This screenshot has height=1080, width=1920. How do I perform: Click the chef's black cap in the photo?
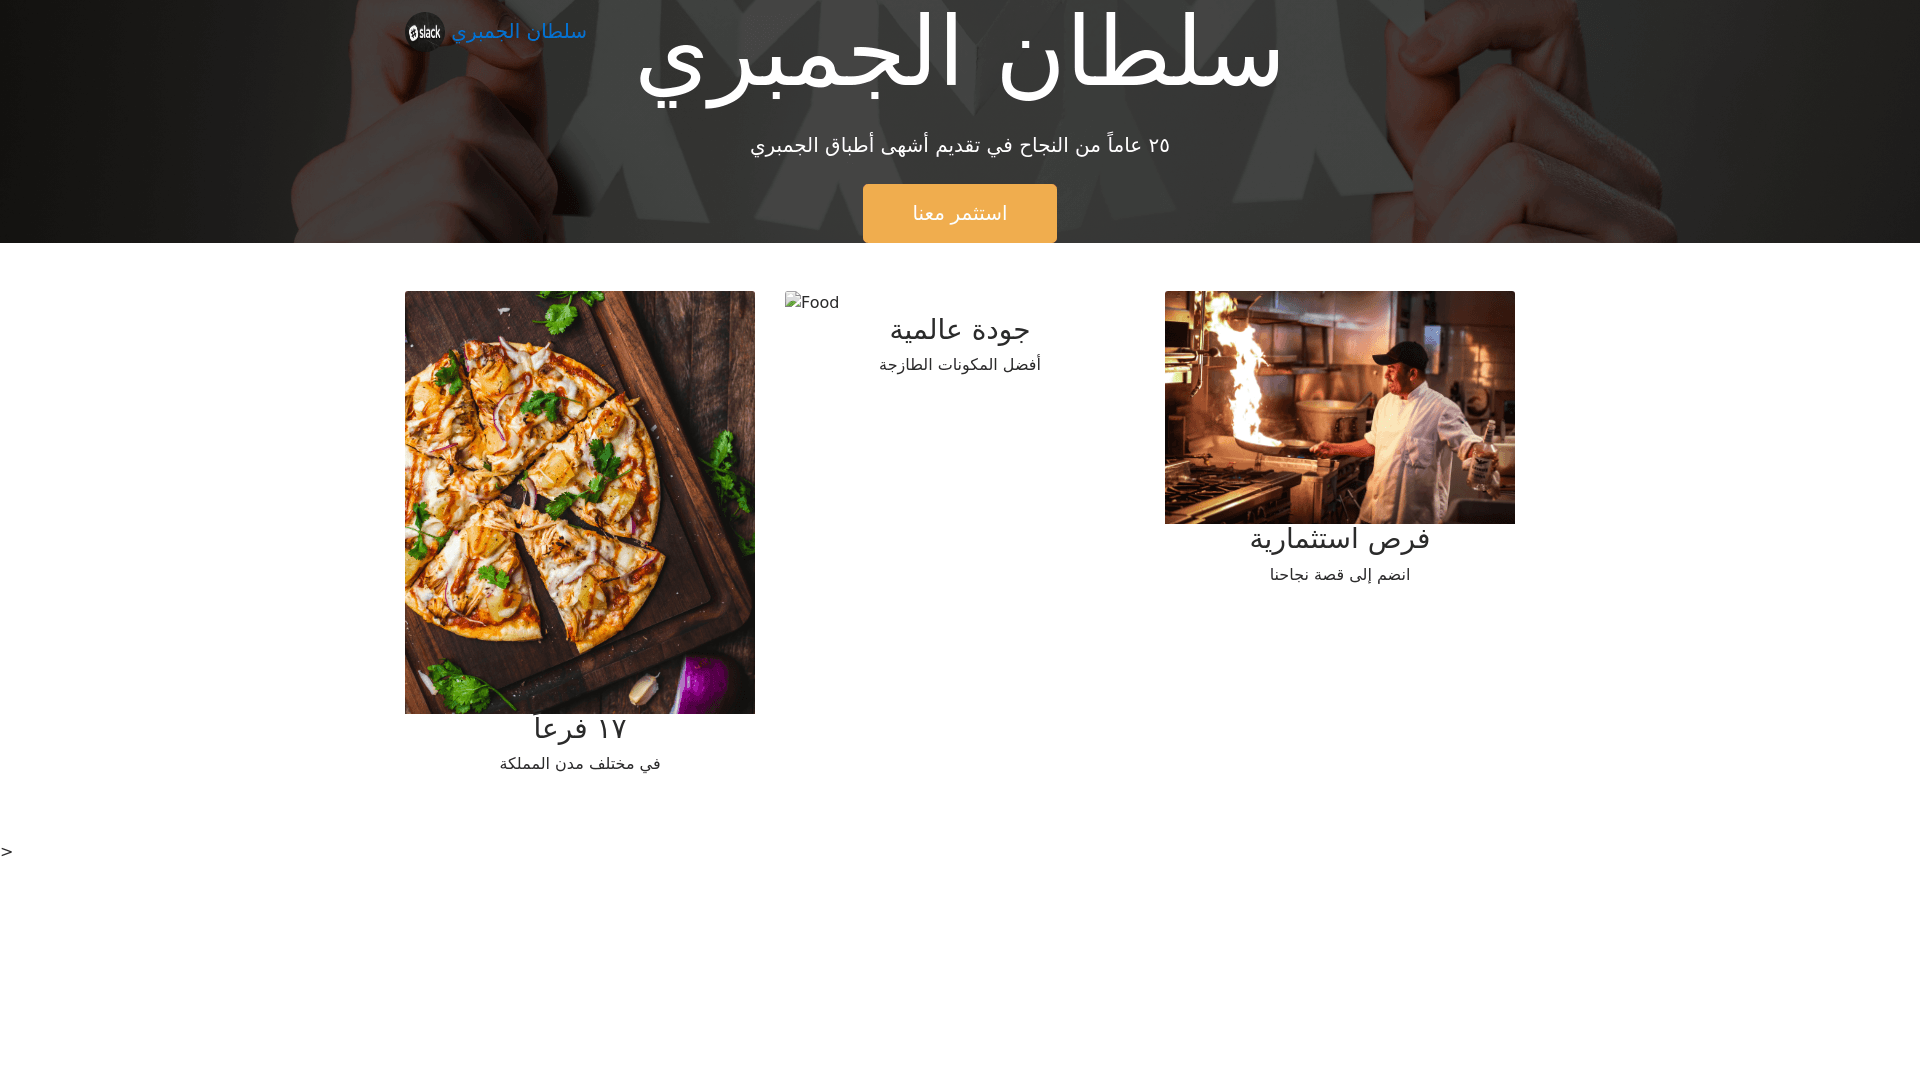point(1402,356)
